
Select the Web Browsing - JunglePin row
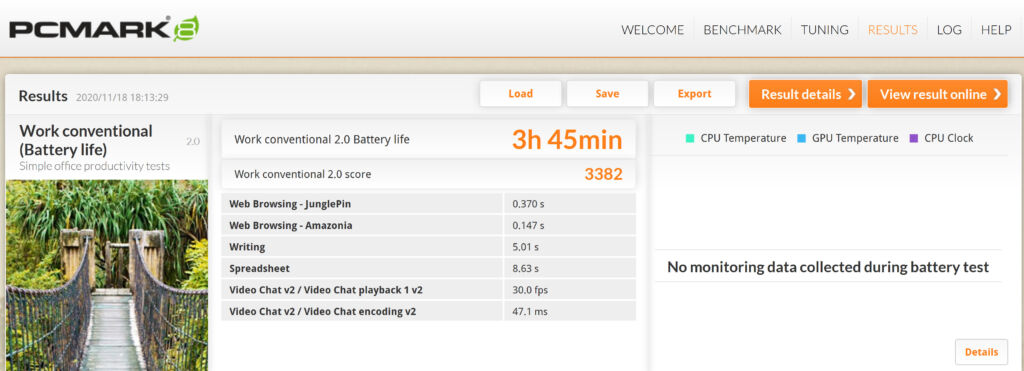[x=428, y=204]
